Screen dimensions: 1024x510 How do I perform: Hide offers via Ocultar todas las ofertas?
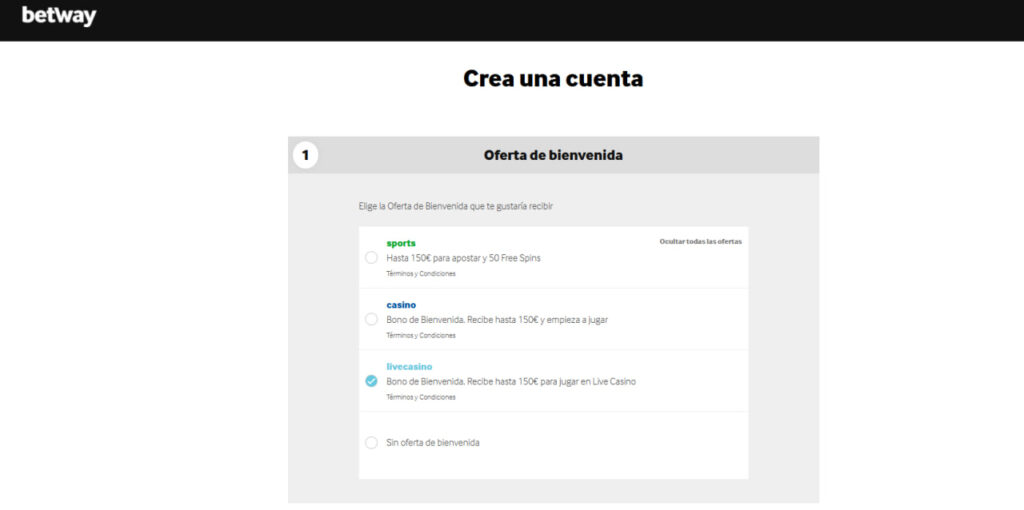pos(700,242)
